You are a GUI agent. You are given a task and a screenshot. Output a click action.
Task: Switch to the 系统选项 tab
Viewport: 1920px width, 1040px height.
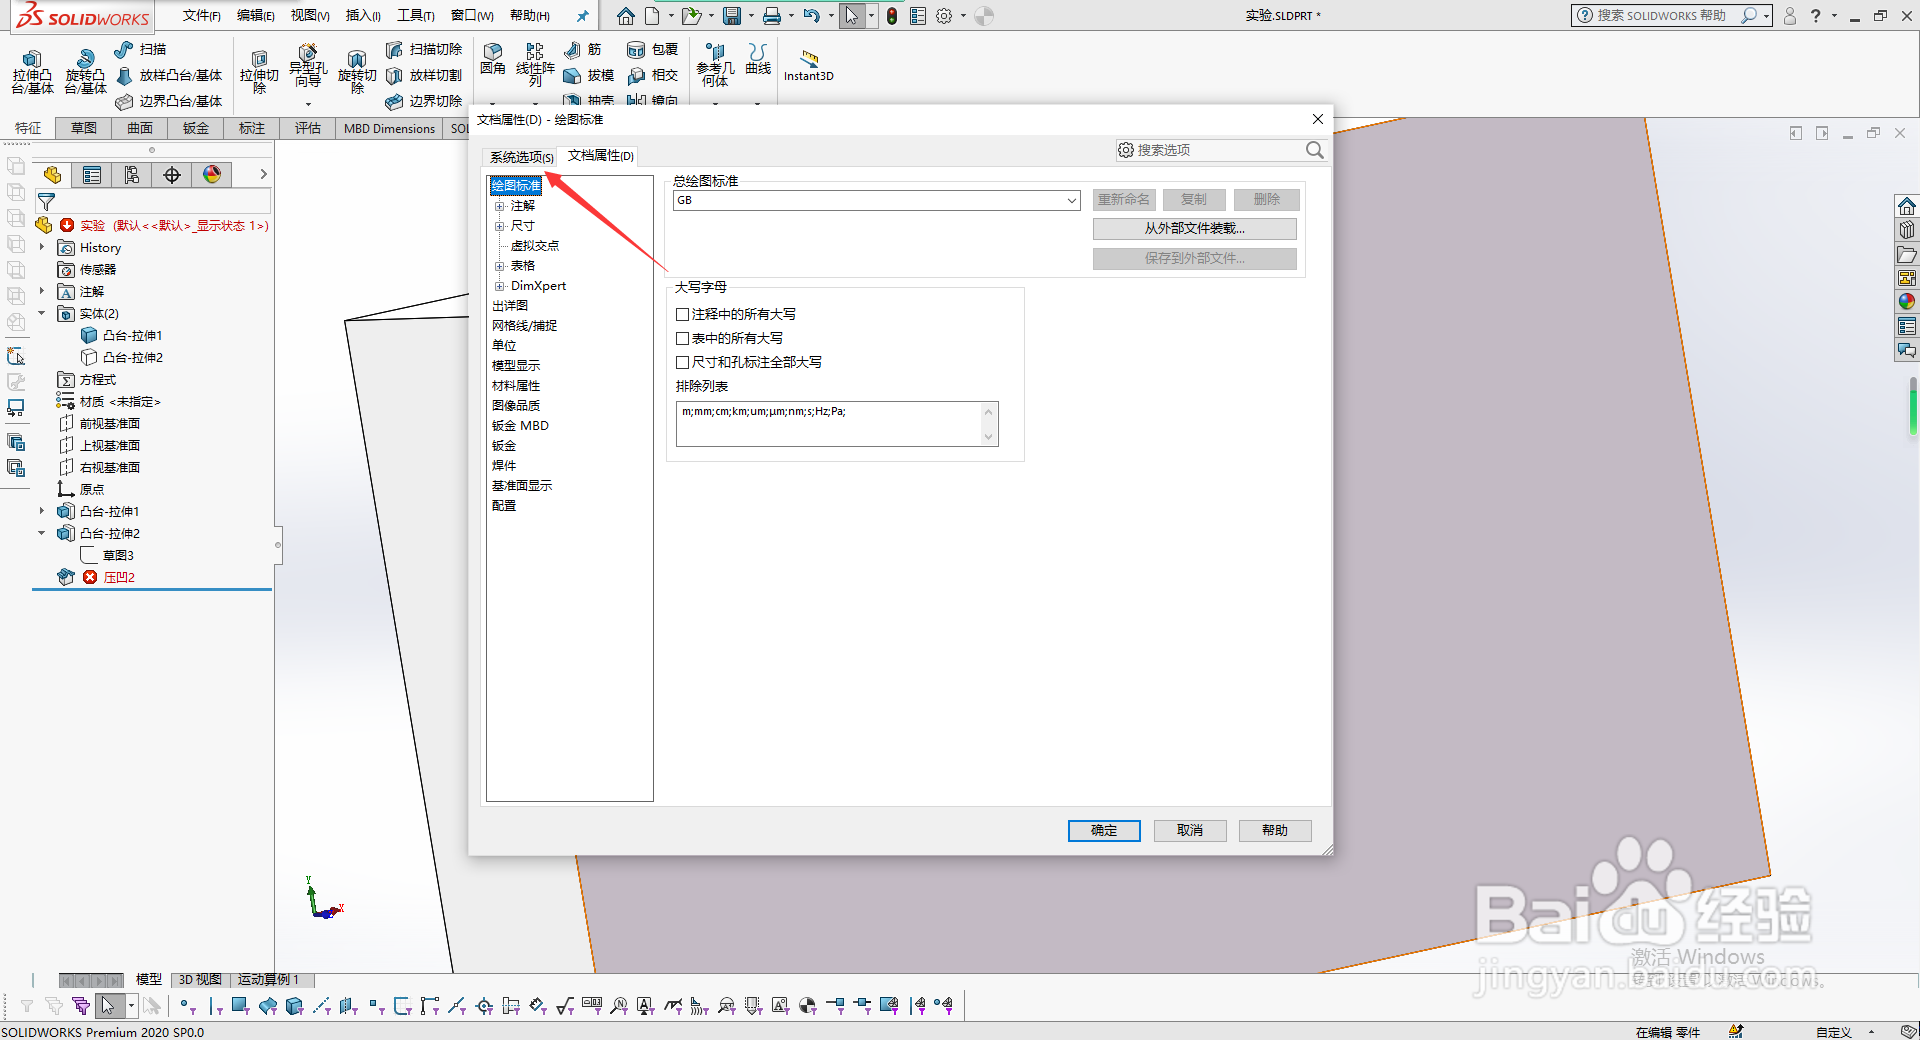[x=520, y=156]
